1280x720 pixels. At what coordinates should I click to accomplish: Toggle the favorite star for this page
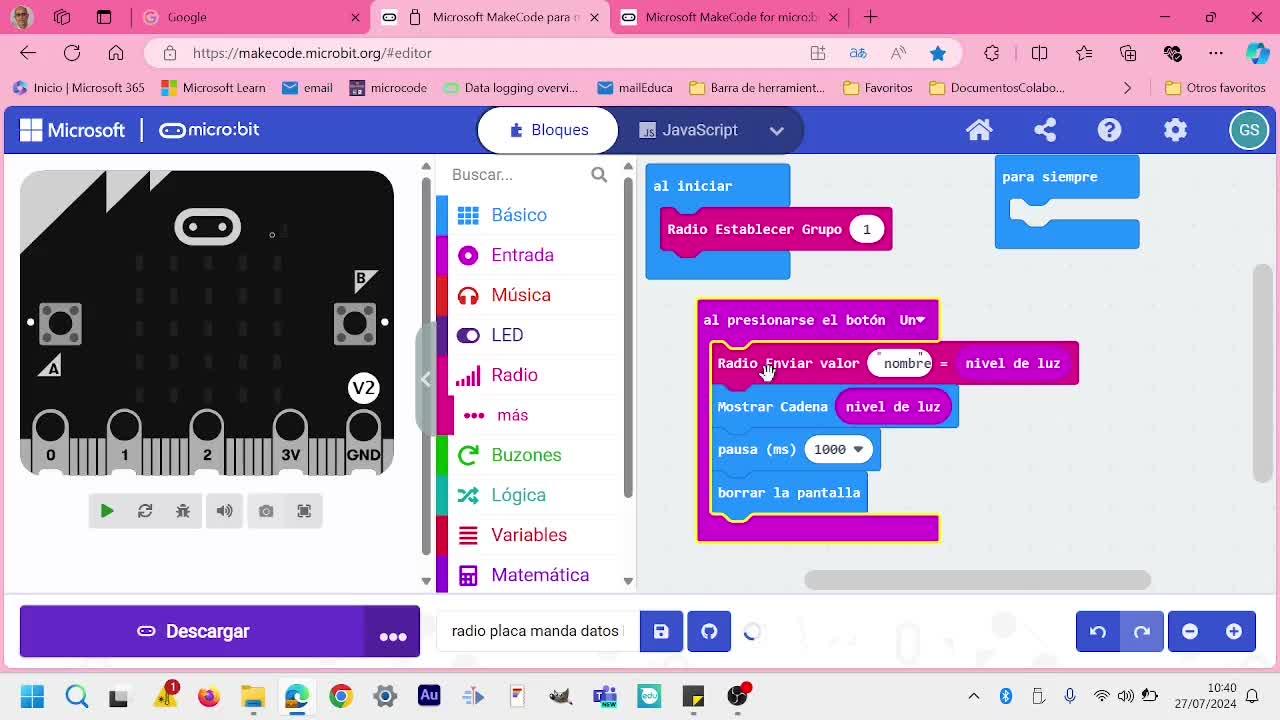coord(938,53)
